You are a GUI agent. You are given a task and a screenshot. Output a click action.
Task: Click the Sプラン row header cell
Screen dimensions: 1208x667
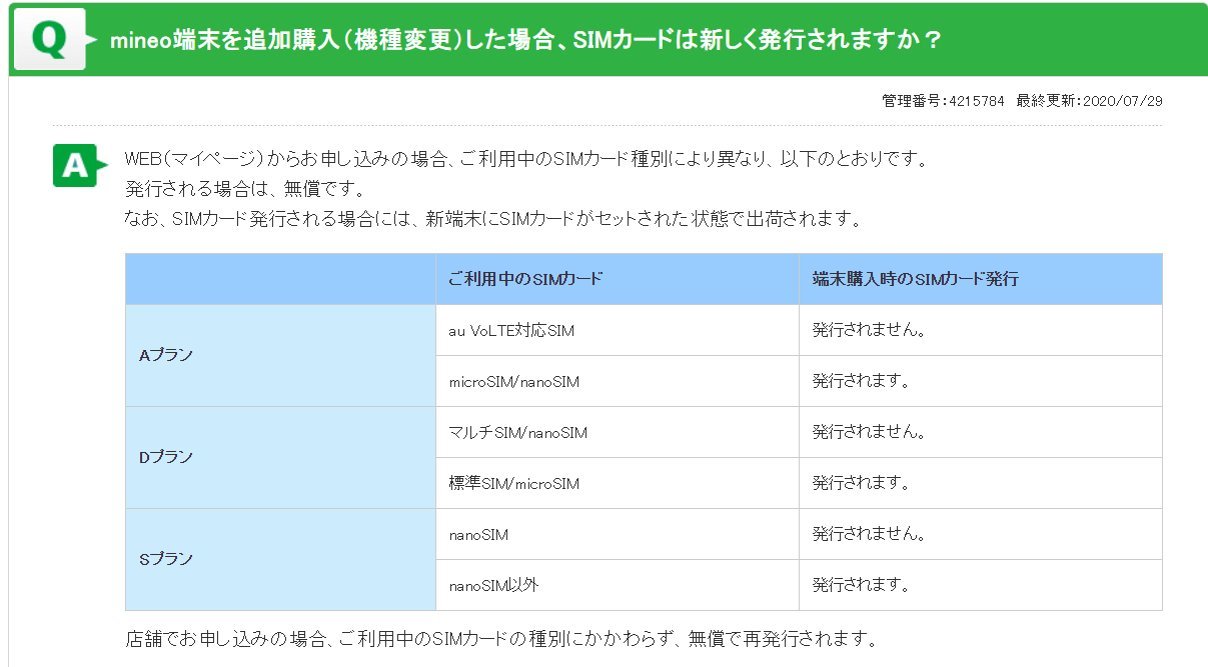tap(281, 559)
